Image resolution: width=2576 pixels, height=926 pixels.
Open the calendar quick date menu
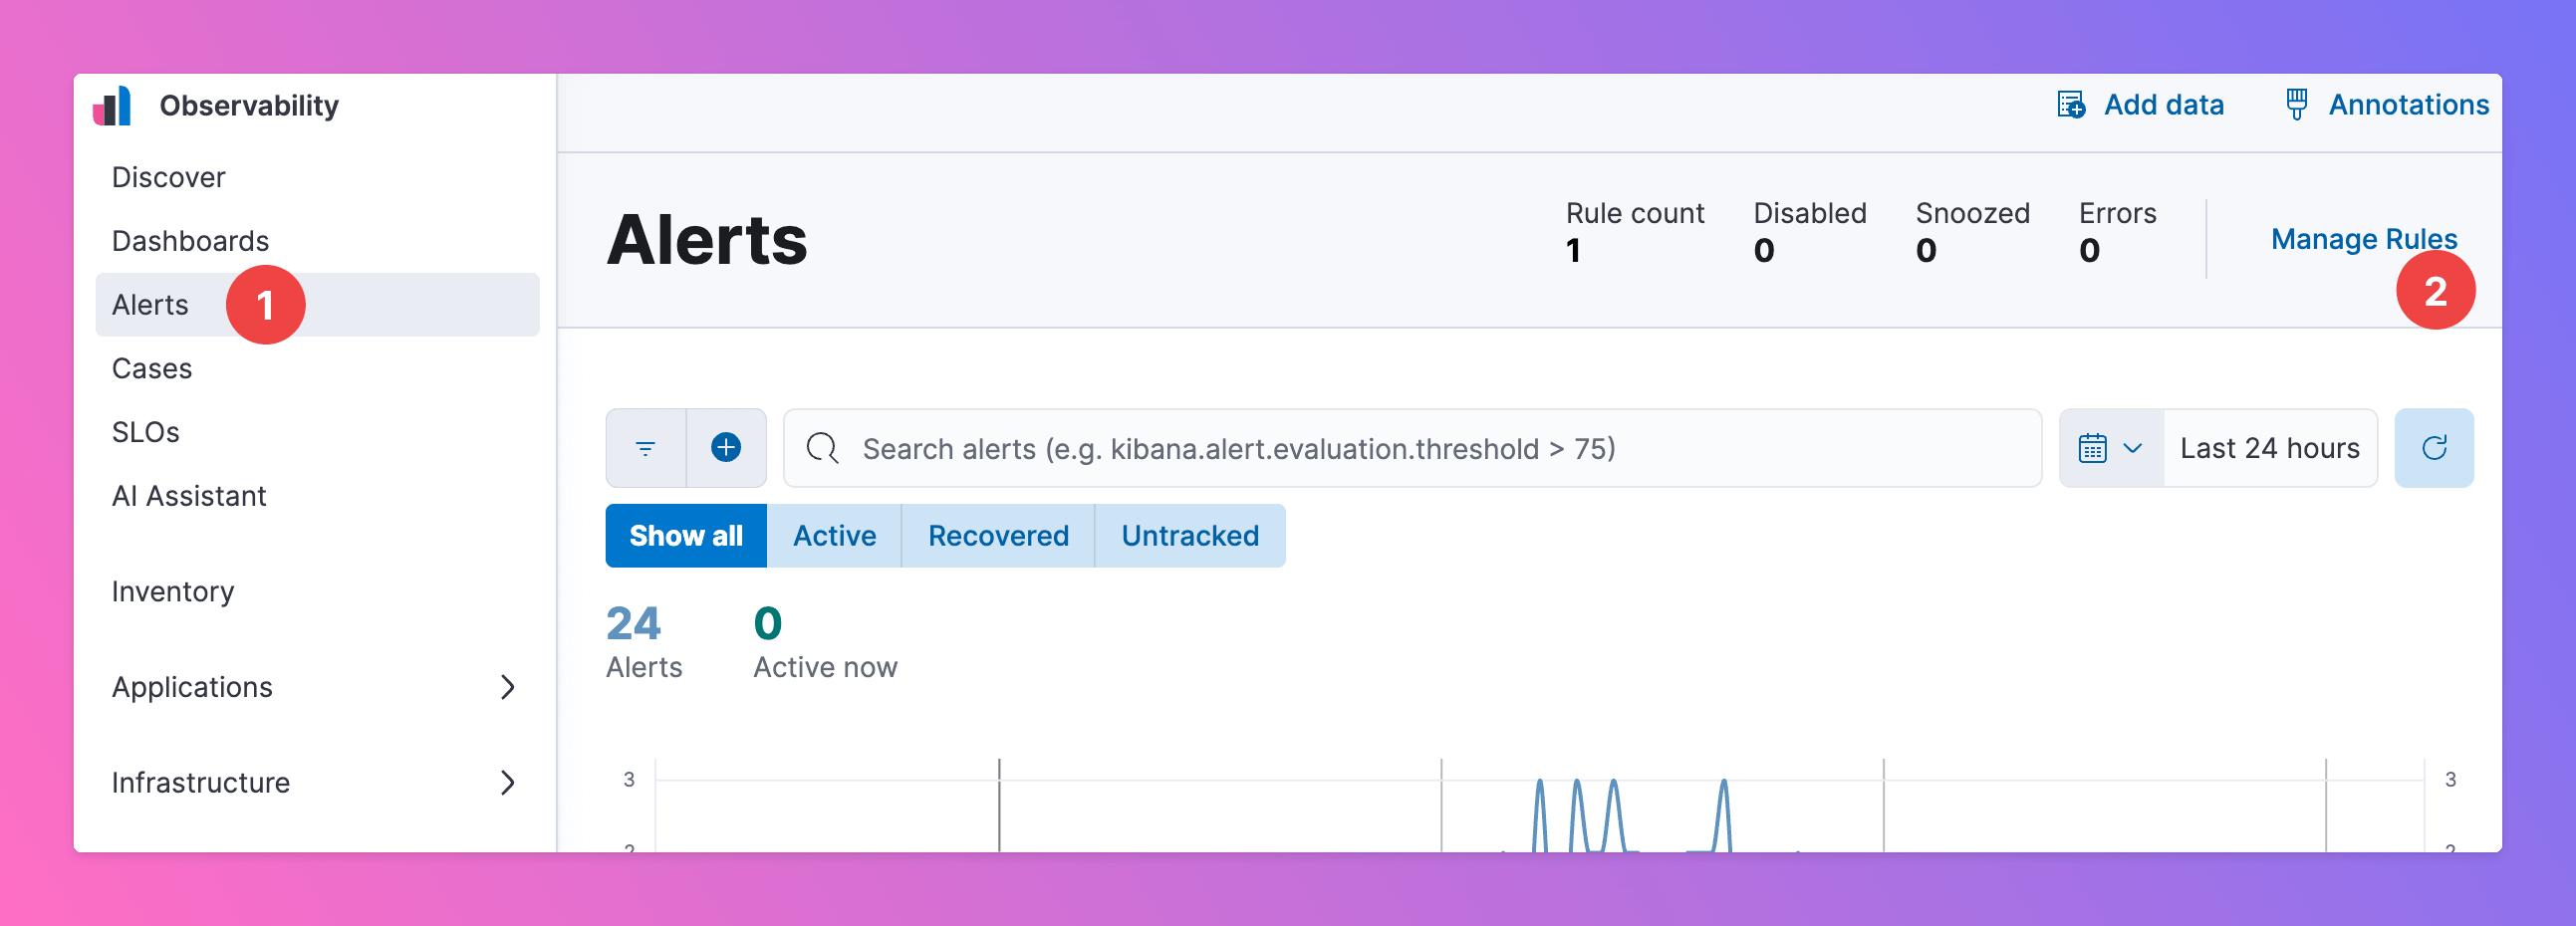click(x=2111, y=448)
